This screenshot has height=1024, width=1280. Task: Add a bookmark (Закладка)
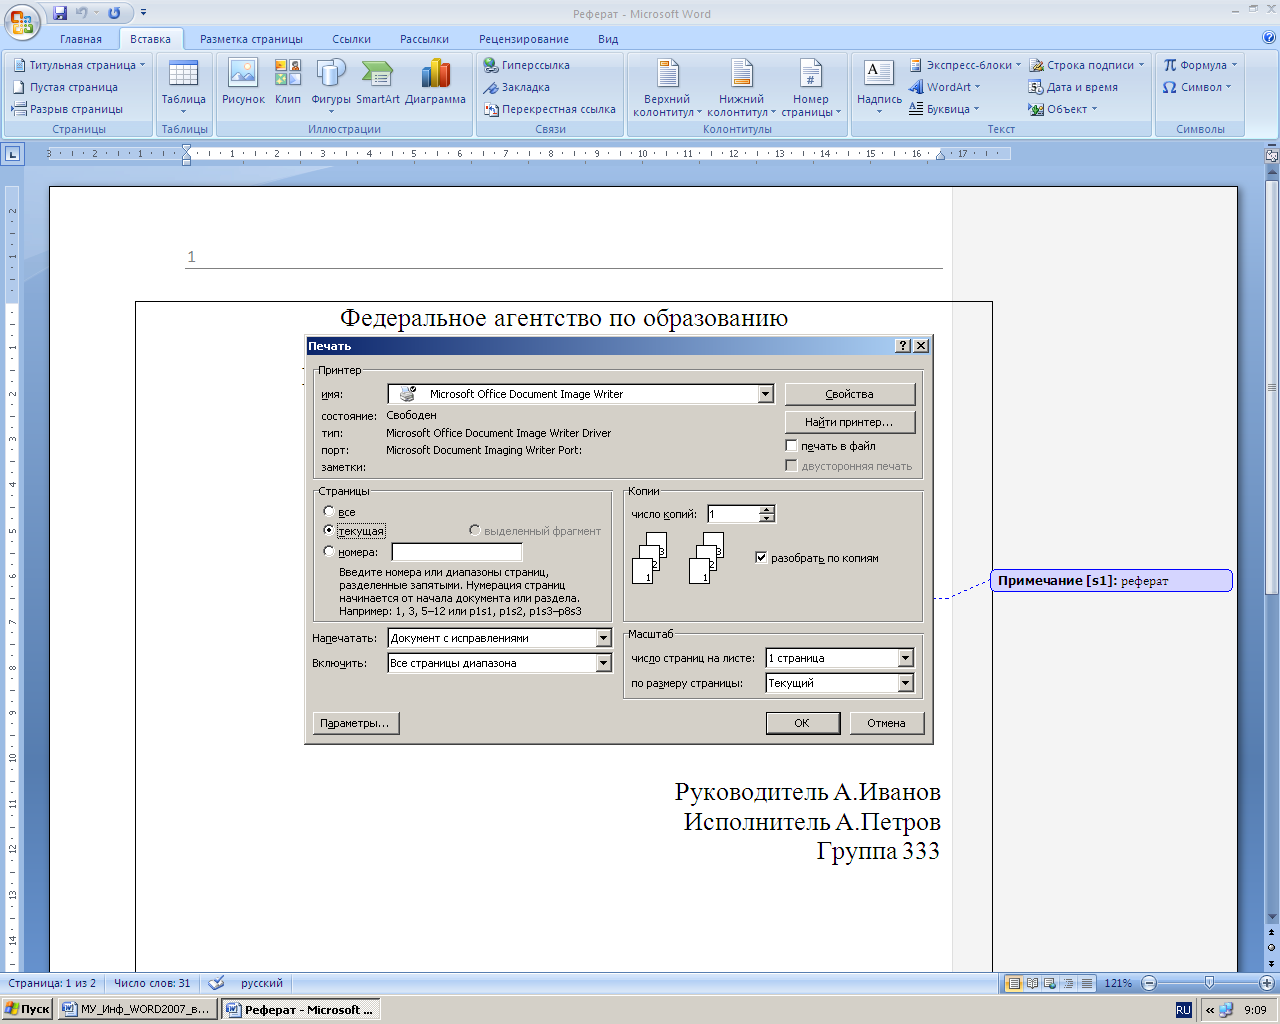(x=517, y=87)
